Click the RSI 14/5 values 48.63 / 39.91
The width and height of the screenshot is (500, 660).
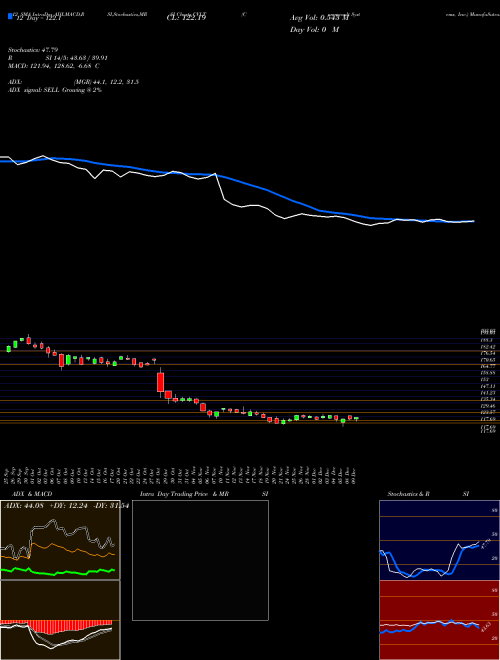pyautogui.click(x=60, y=58)
